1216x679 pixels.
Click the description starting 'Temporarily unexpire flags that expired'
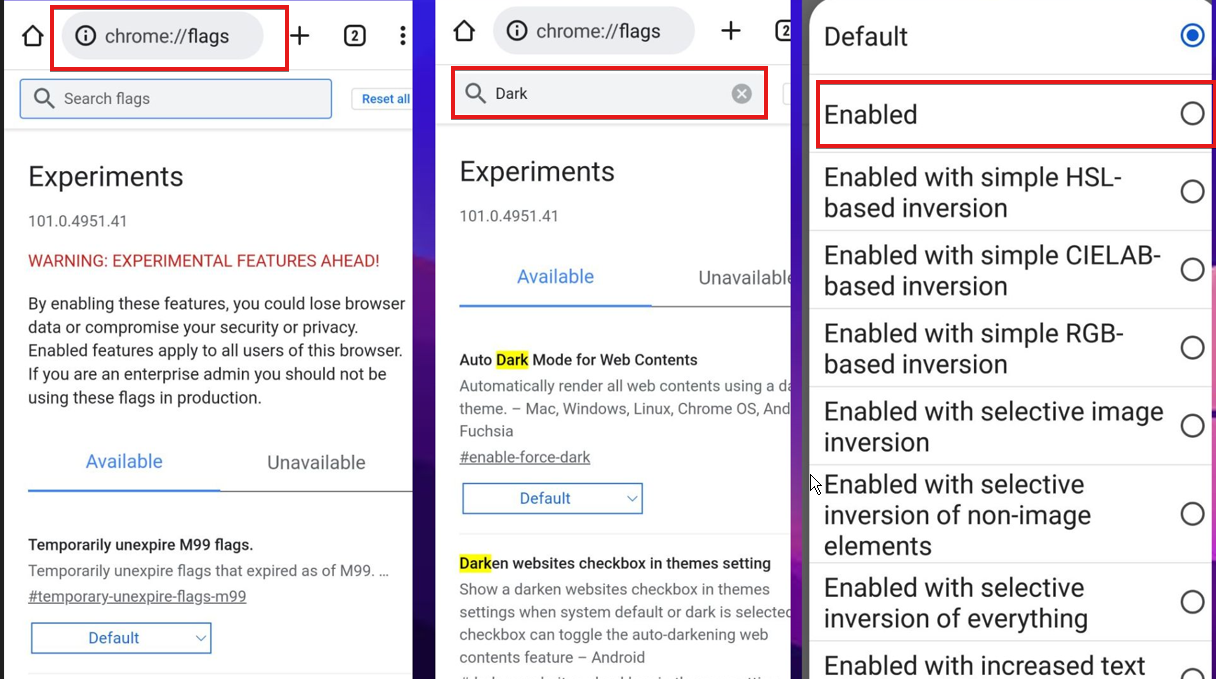(x=208, y=571)
